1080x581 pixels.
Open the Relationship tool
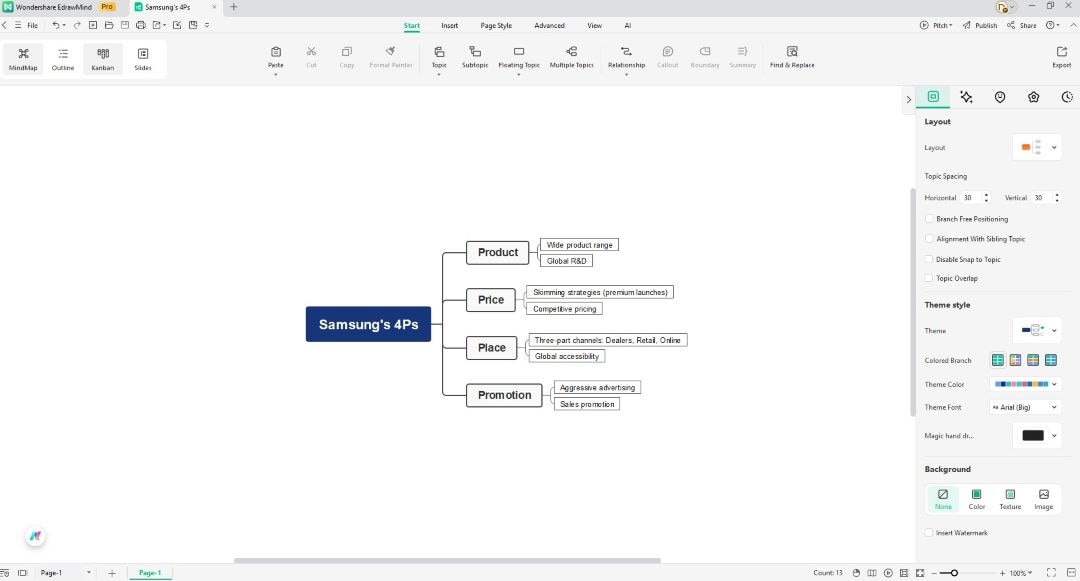click(626, 57)
